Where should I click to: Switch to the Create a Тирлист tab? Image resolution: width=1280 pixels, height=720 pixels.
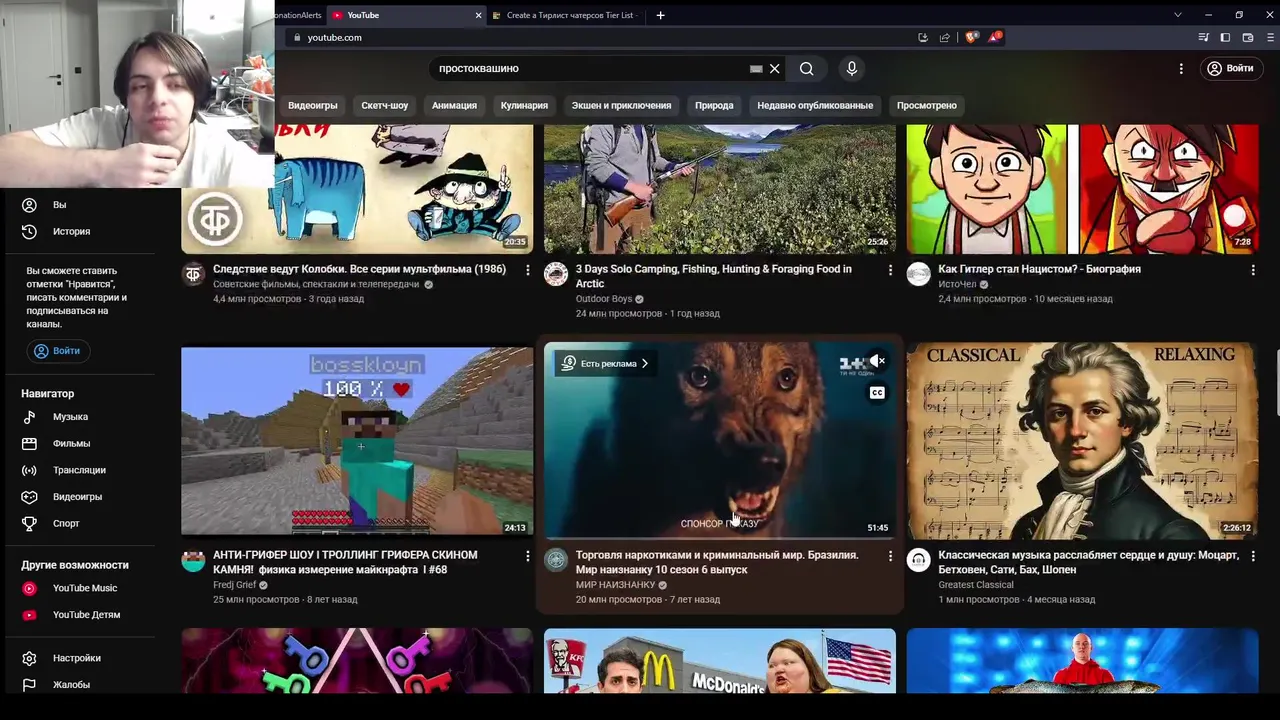(x=568, y=15)
